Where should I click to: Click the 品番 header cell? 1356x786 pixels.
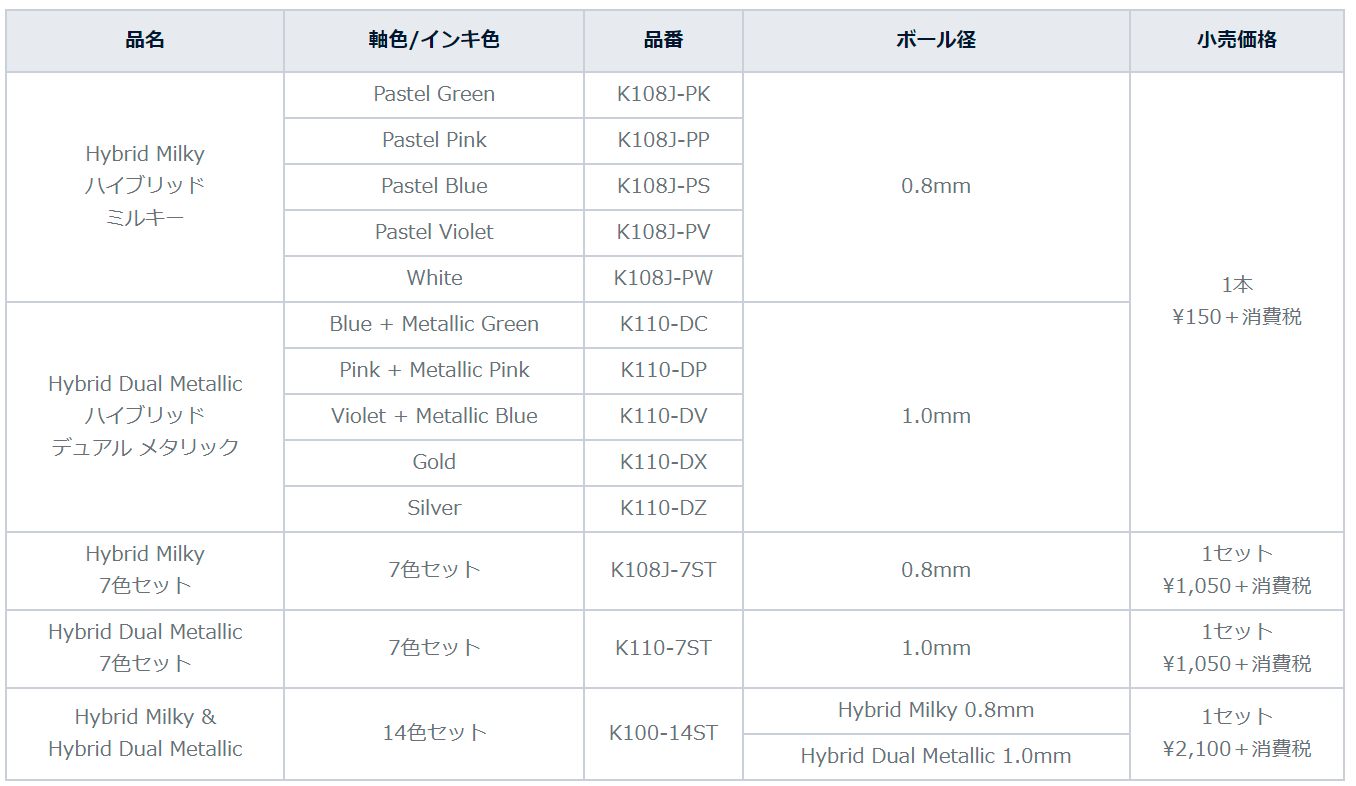664,41
